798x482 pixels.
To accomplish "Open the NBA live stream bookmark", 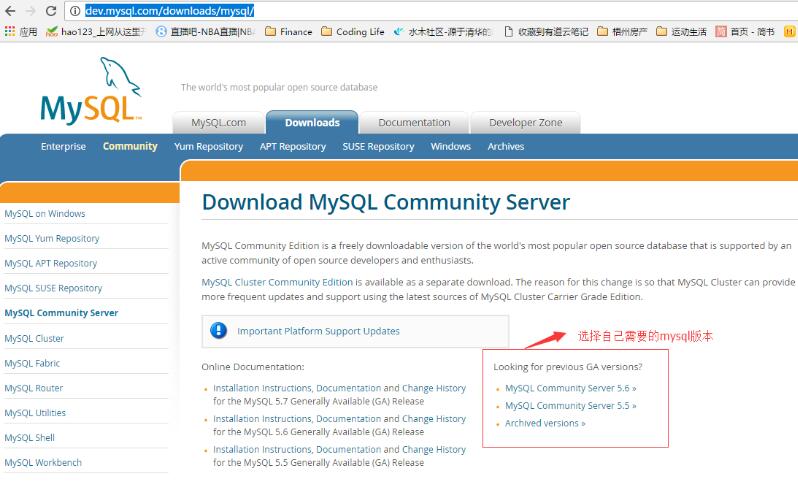I will [x=205, y=32].
